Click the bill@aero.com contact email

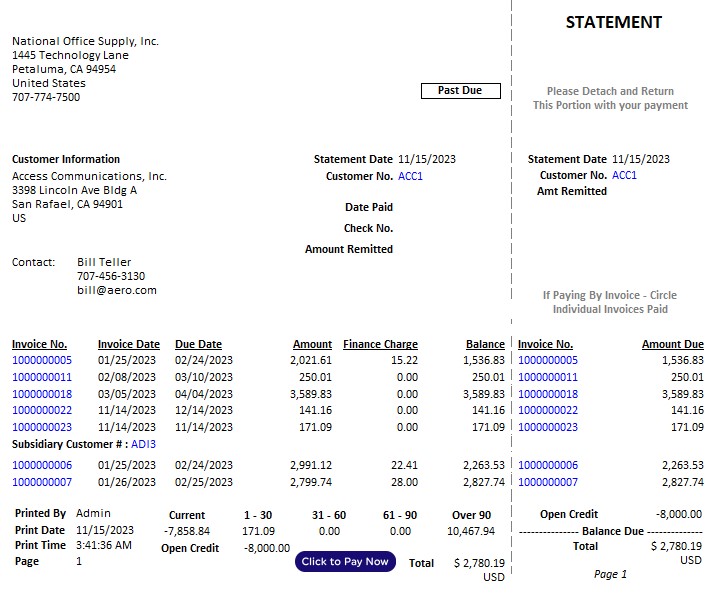click(x=117, y=290)
